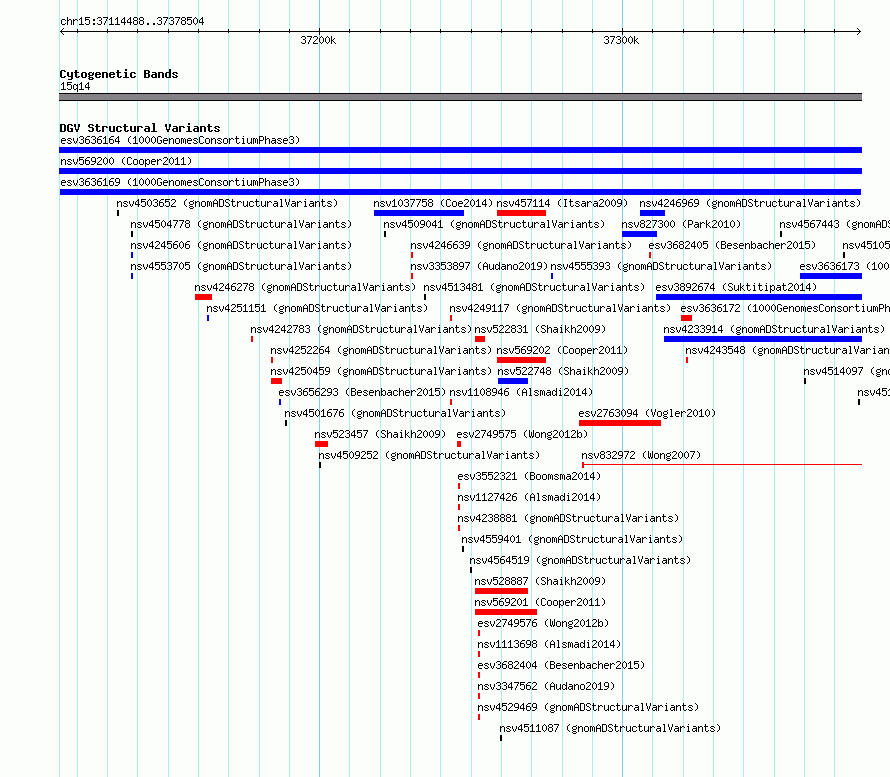Image resolution: width=890 pixels, height=777 pixels.
Task: Select esv3682404 (Besenbacher2015) label
Action: [x=561, y=665]
